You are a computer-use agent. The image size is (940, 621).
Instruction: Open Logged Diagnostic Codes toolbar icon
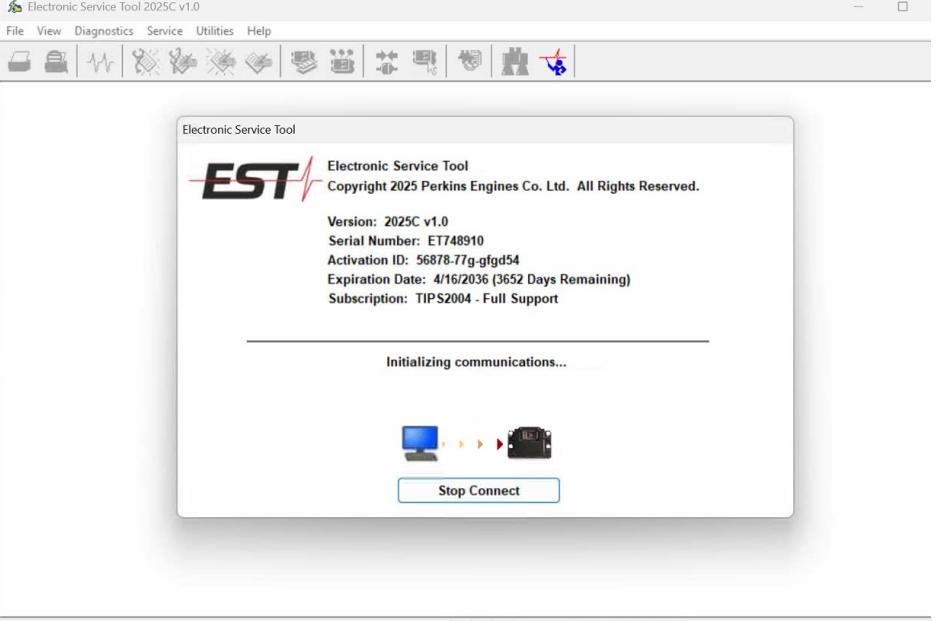click(183, 62)
